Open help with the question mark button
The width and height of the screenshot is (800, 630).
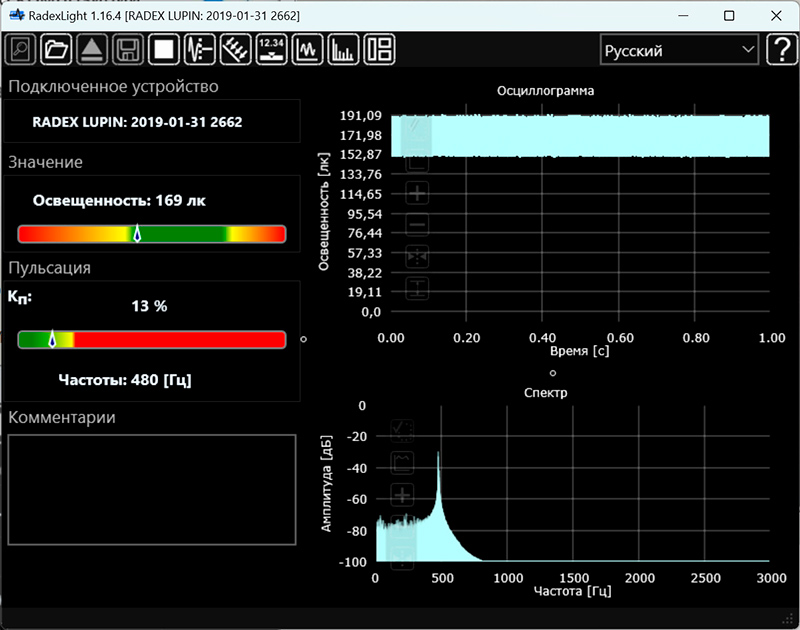tap(780, 50)
